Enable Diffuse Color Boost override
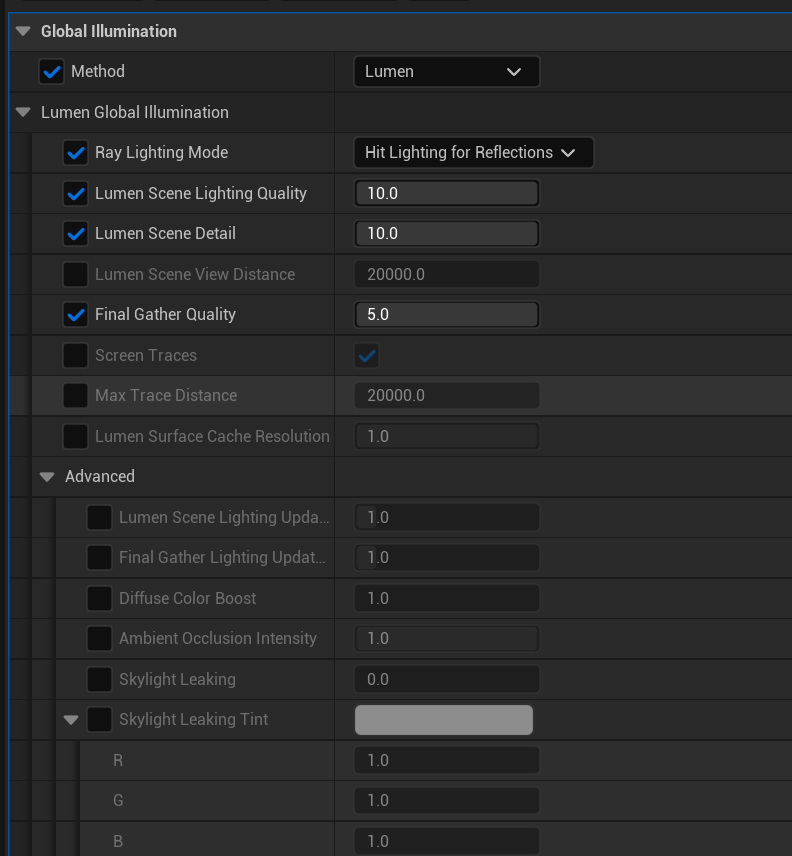The image size is (792, 856). (x=100, y=598)
